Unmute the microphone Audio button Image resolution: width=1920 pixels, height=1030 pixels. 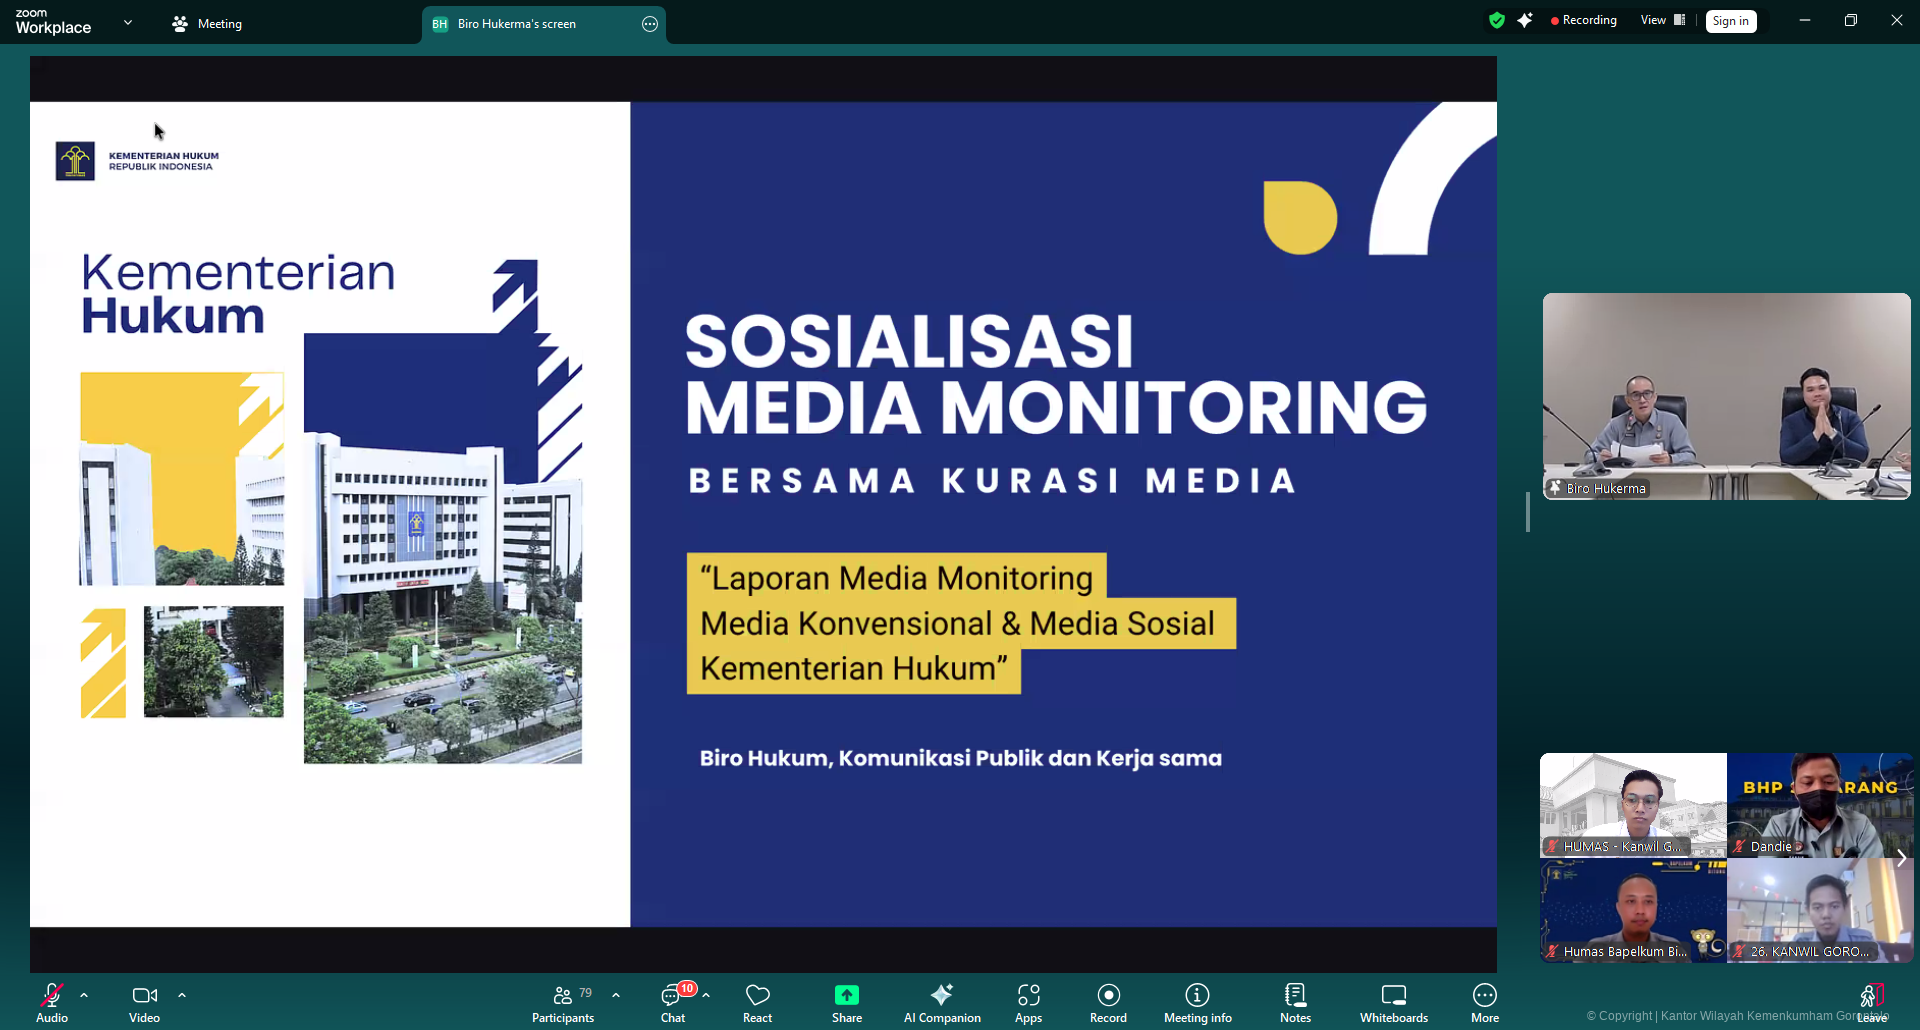pos(51,1003)
